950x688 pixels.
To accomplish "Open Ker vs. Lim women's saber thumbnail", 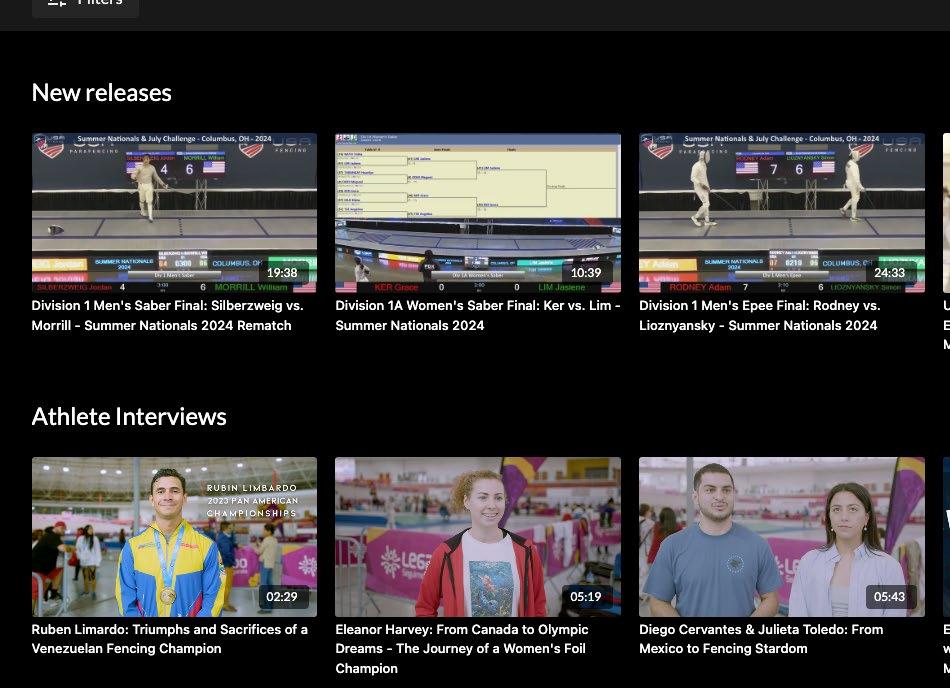I will click(478, 213).
